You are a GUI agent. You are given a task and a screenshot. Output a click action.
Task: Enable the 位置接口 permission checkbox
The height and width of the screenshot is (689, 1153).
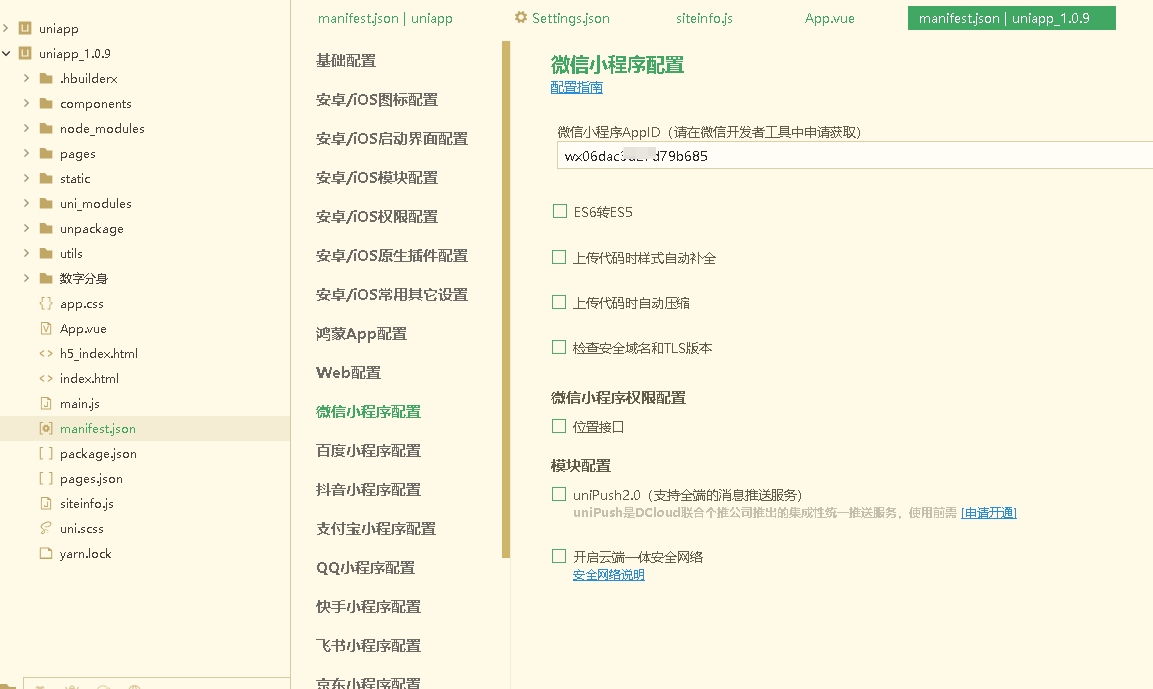point(559,425)
